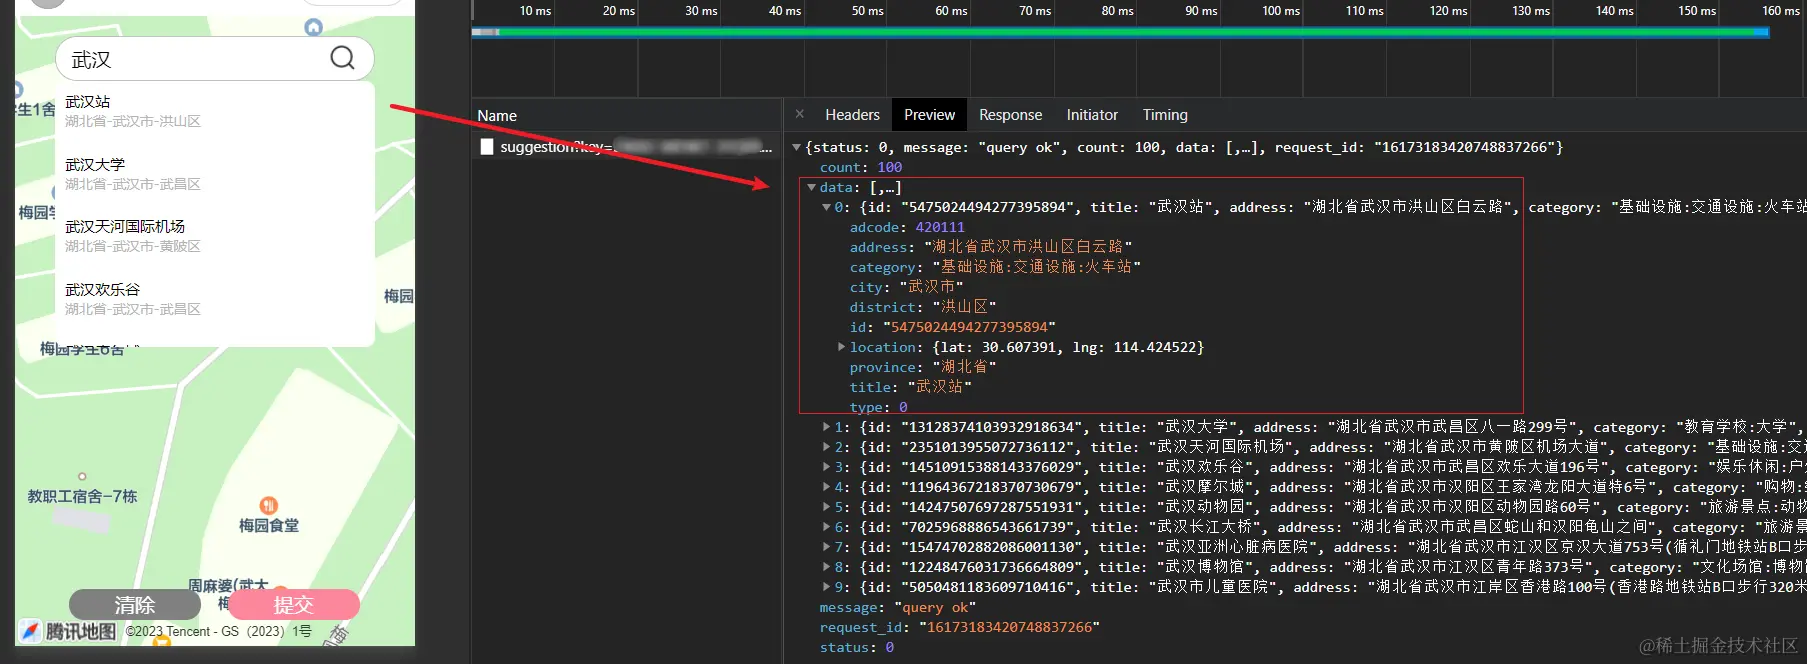1807x664 pixels.
Task: Click the title: "武汉站" line
Action: (x=910, y=387)
